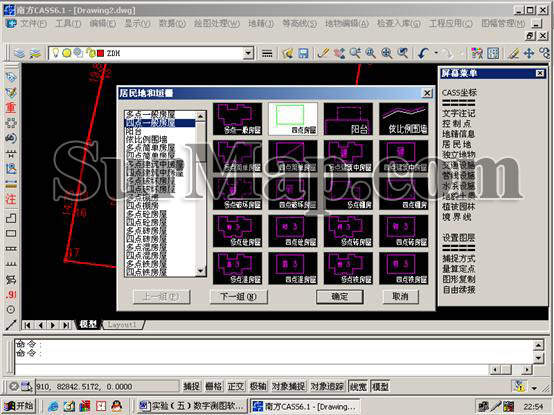Select the diagonal line tool in left toolbar

point(11,325)
